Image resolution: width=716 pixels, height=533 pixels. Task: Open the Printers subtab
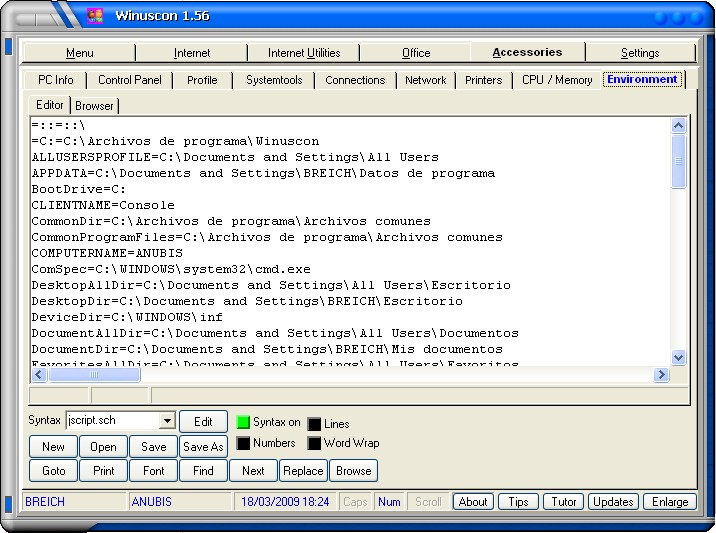point(484,80)
